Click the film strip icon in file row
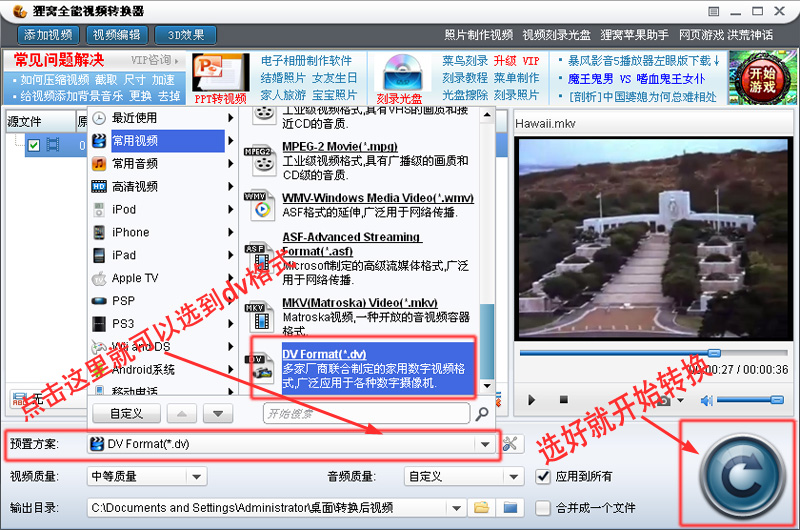Screen dimensions: 800x530 pyautogui.click(x=53, y=145)
